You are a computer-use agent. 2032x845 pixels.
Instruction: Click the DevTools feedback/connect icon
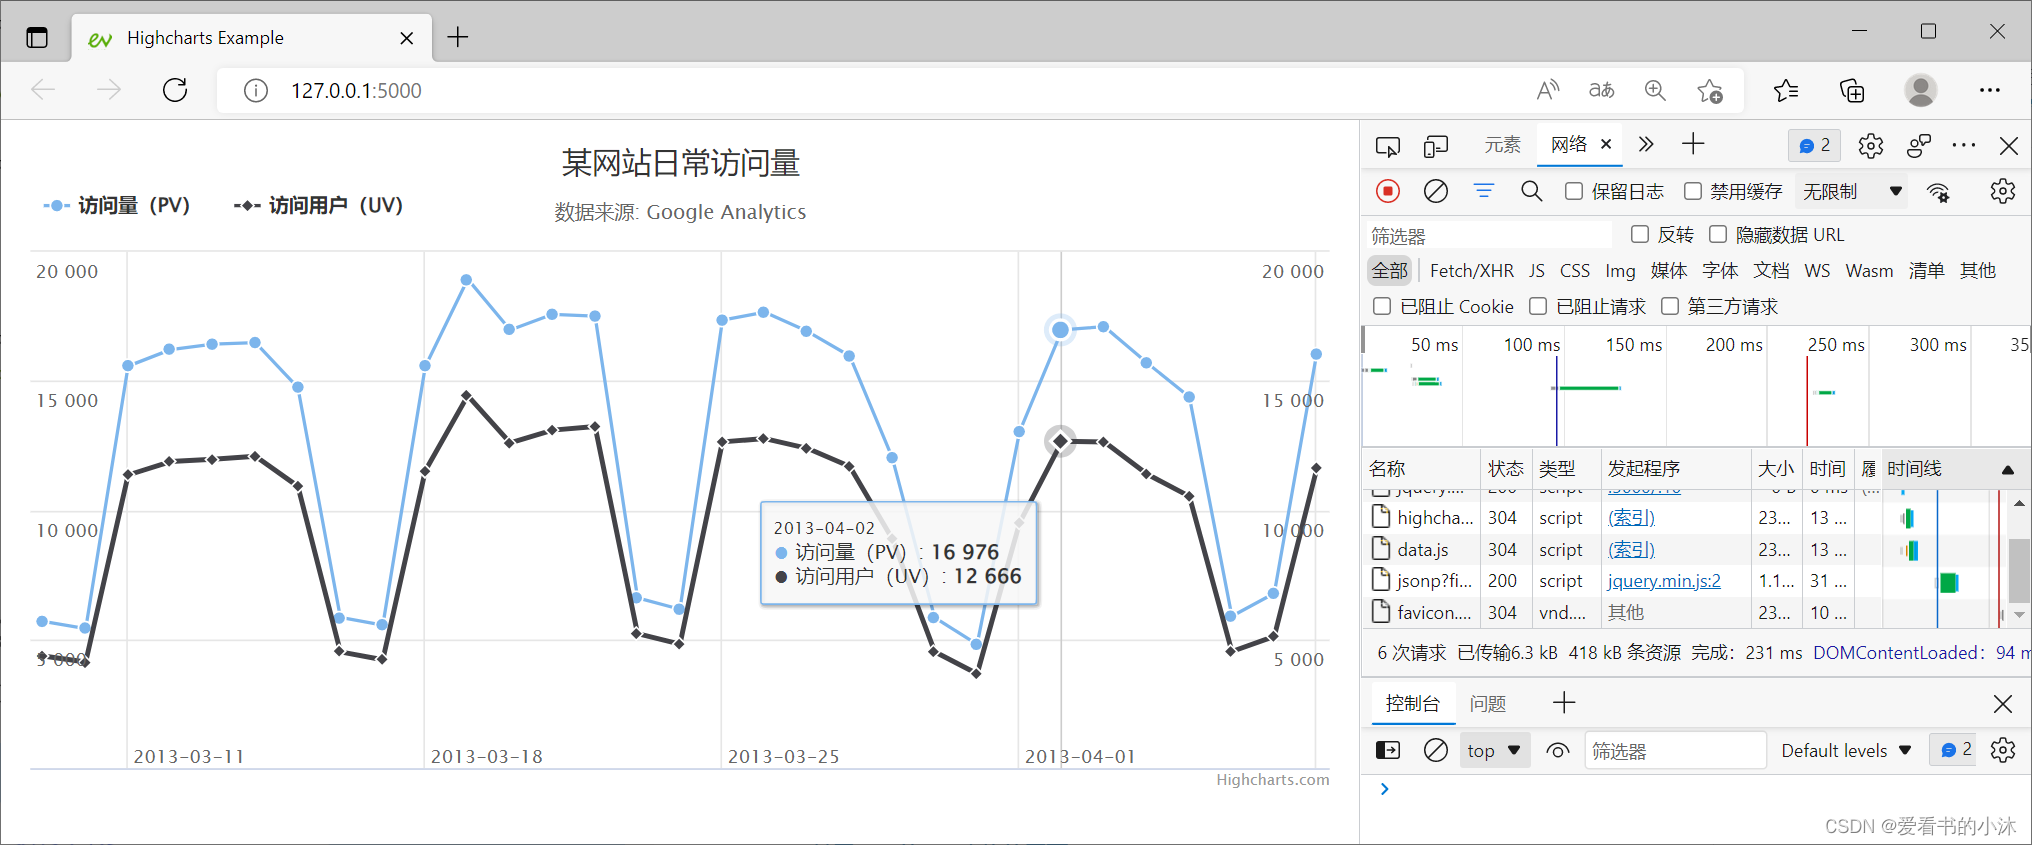pyautogui.click(x=1918, y=146)
